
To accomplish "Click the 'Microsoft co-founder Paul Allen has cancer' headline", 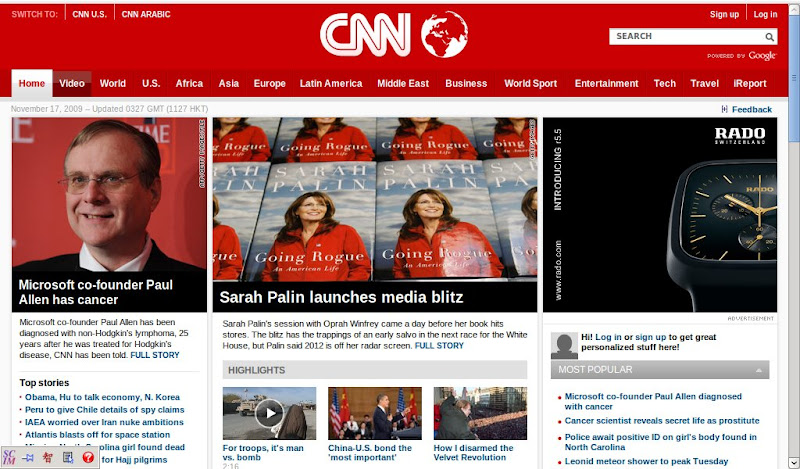I will point(96,292).
